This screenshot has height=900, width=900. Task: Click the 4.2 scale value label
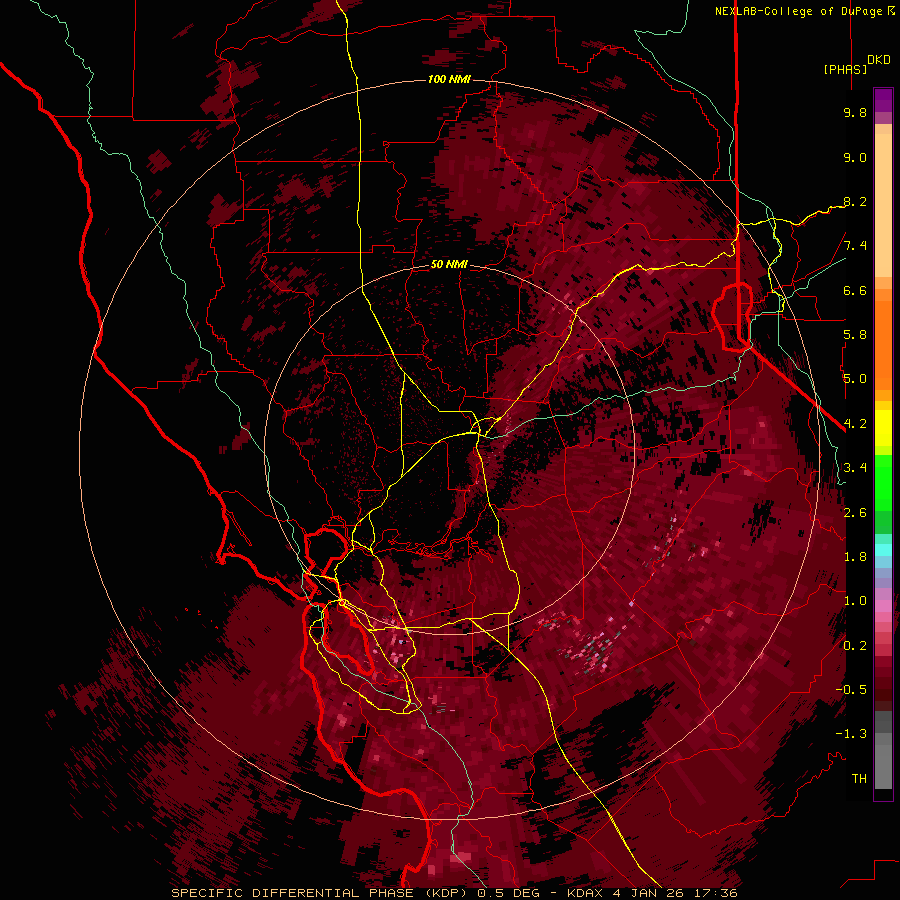click(x=855, y=424)
